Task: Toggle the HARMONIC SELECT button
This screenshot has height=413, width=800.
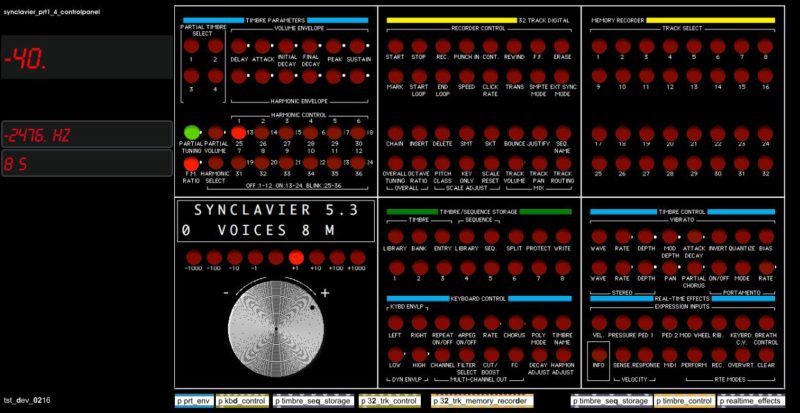Action: (x=215, y=163)
